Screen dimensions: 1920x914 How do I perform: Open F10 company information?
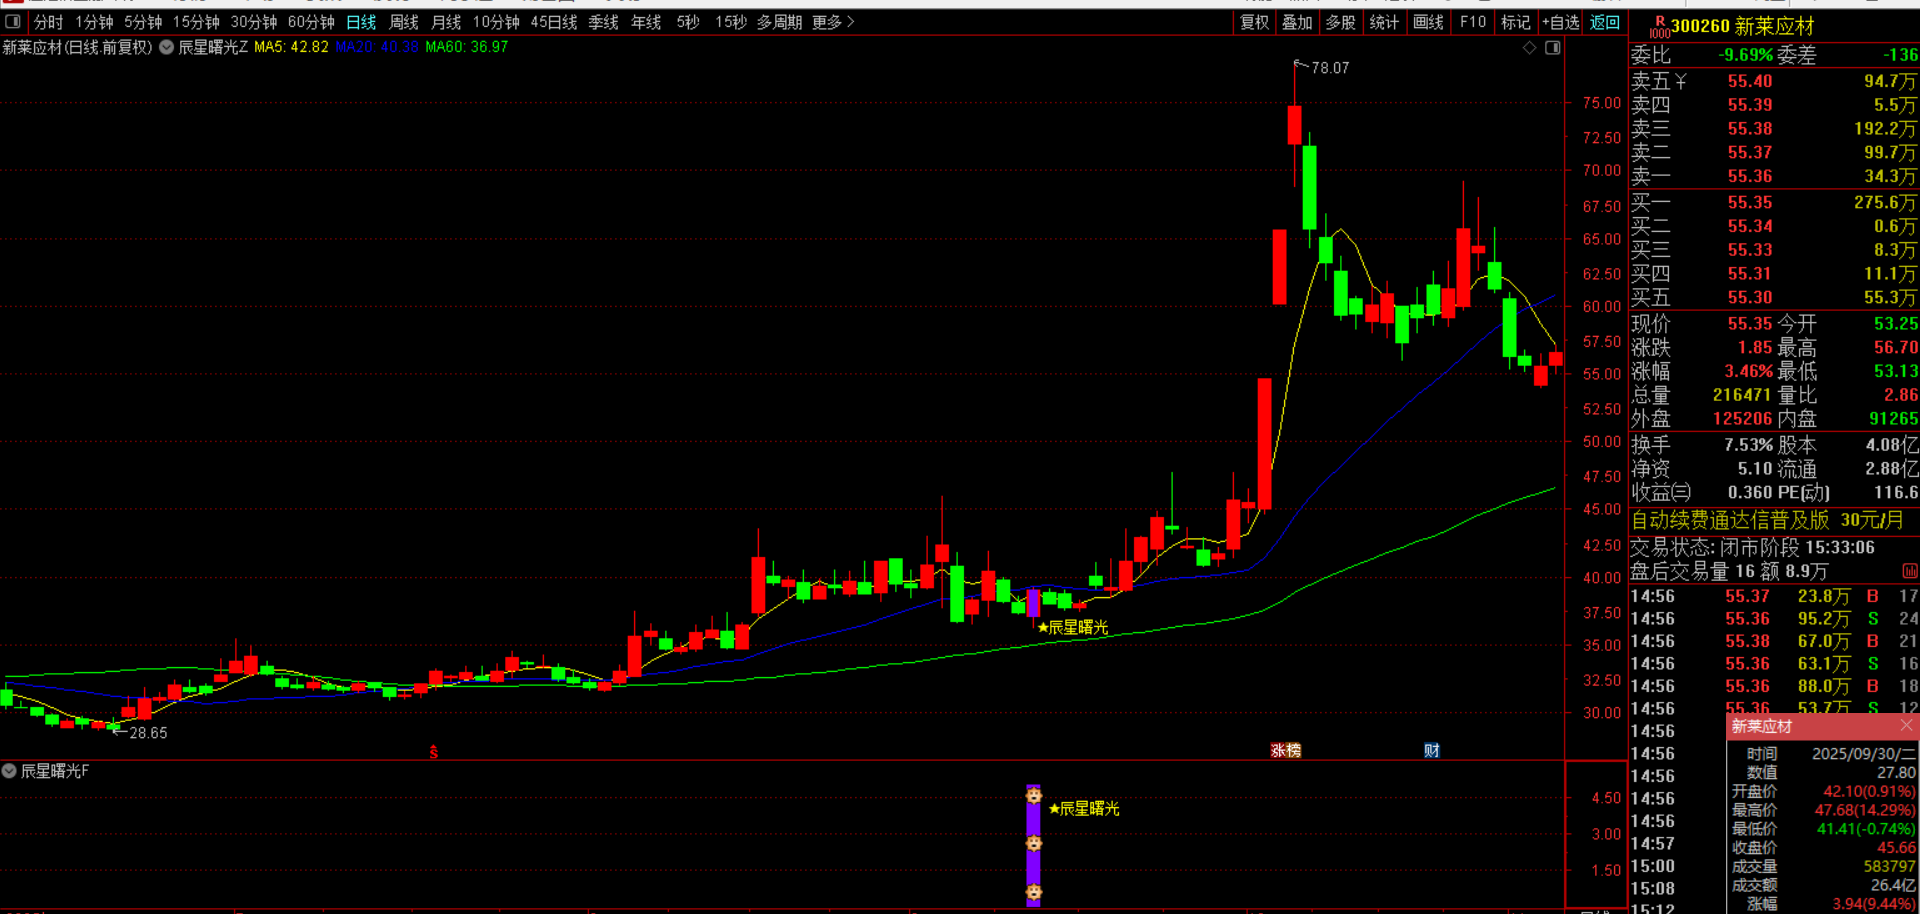pyautogui.click(x=1473, y=22)
